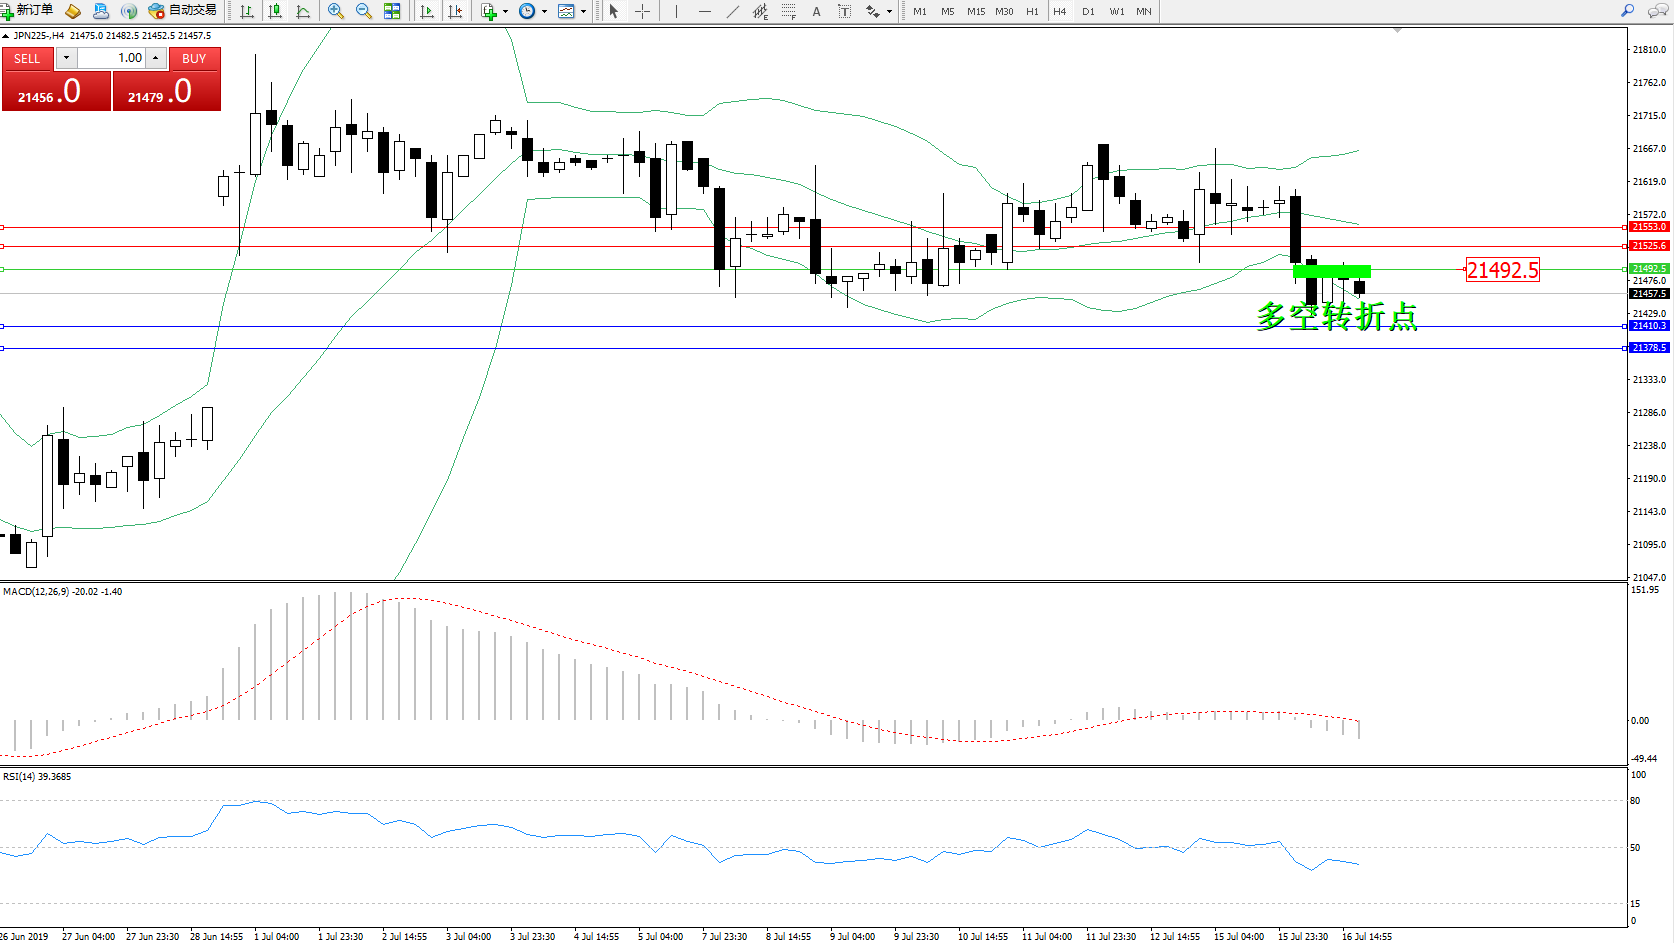This screenshot has height=943, width=1674.
Task: Toggle AutoTrading (自动交易) on or off
Action: [182, 11]
